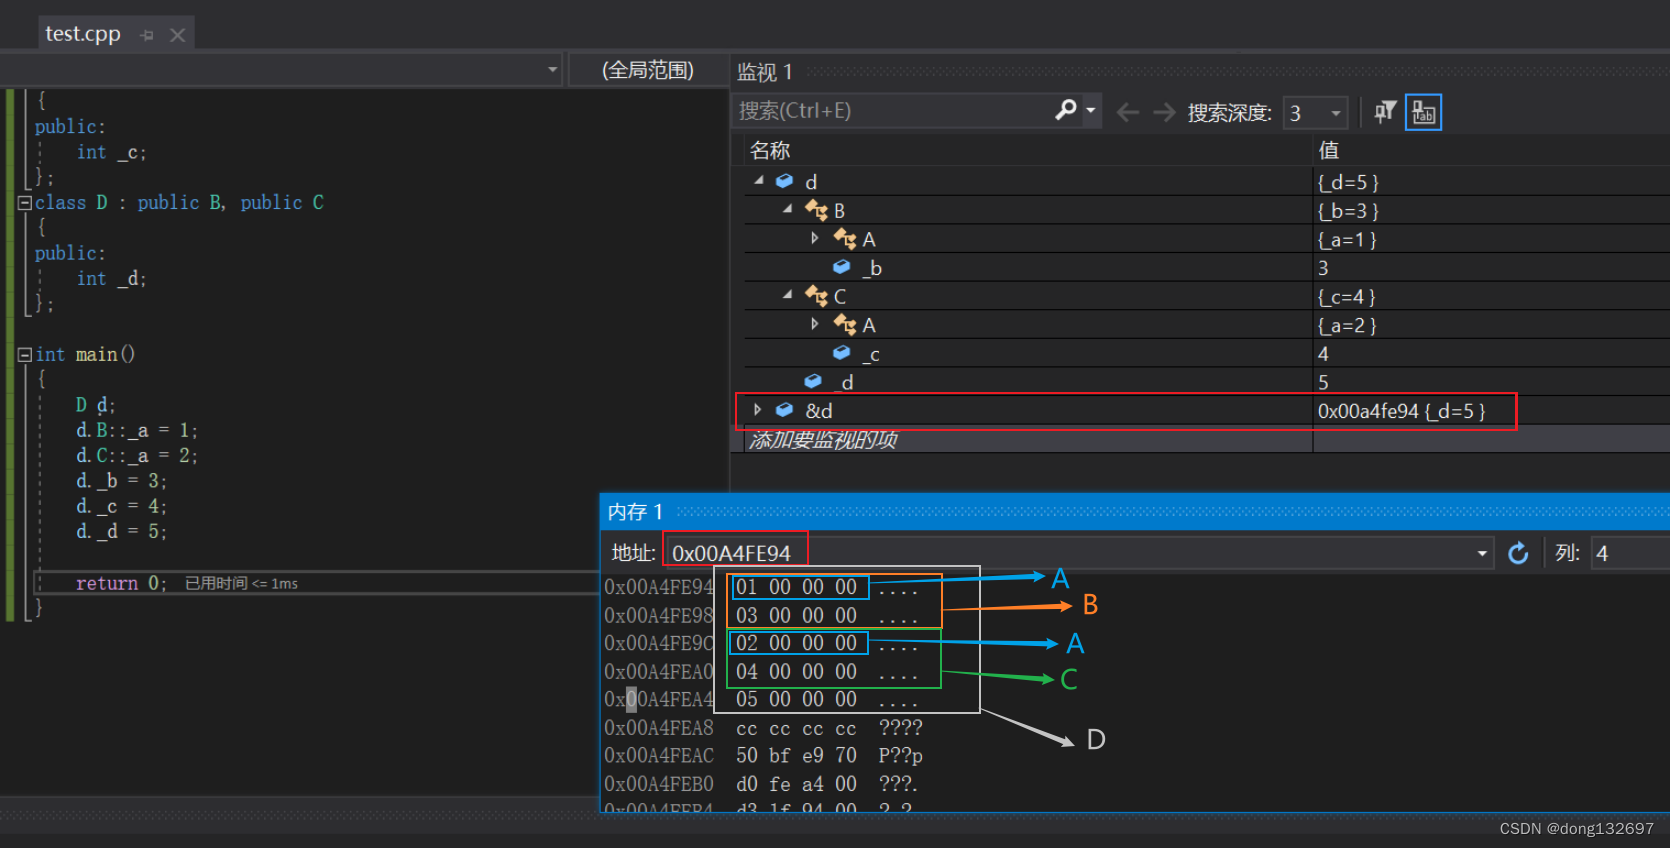Click the return 0 code line
Screen dimensions: 1670x848
click(121, 583)
